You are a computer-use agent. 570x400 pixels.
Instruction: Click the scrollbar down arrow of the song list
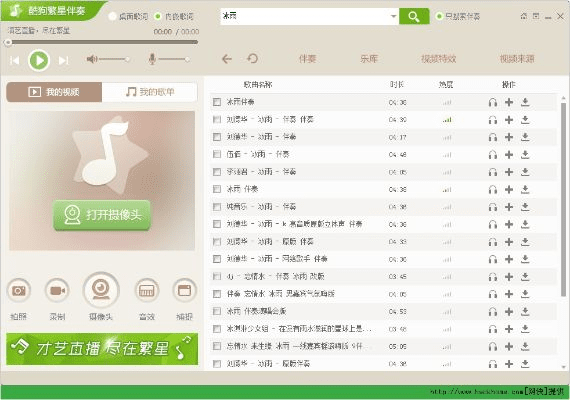coord(563,367)
